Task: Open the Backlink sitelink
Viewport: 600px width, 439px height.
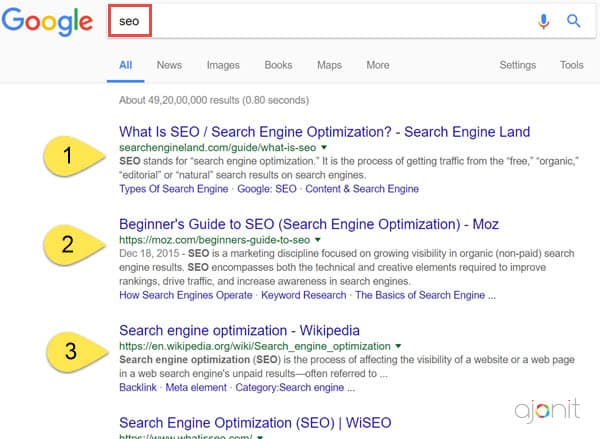Action: point(138,387)
